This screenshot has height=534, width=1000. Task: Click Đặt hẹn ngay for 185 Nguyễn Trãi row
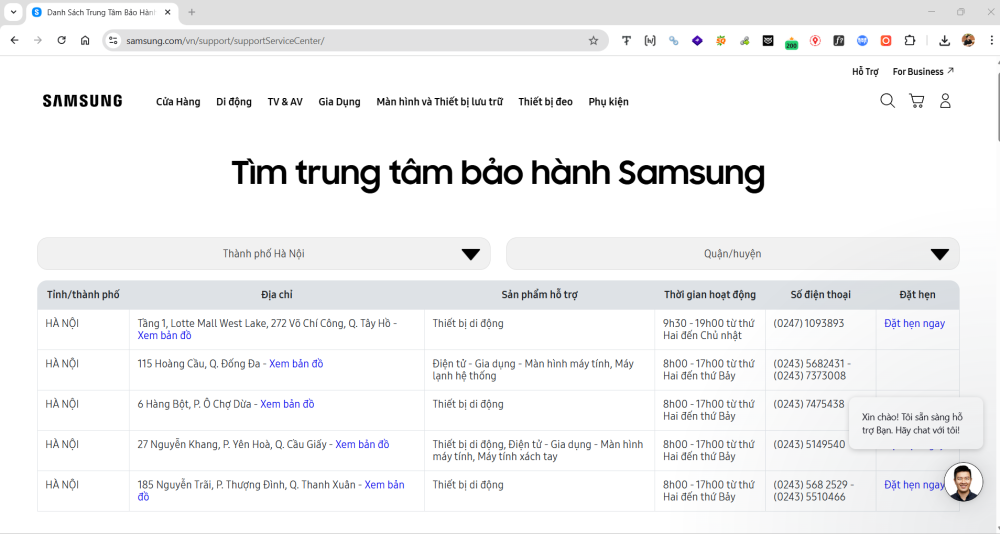point(915,485)
